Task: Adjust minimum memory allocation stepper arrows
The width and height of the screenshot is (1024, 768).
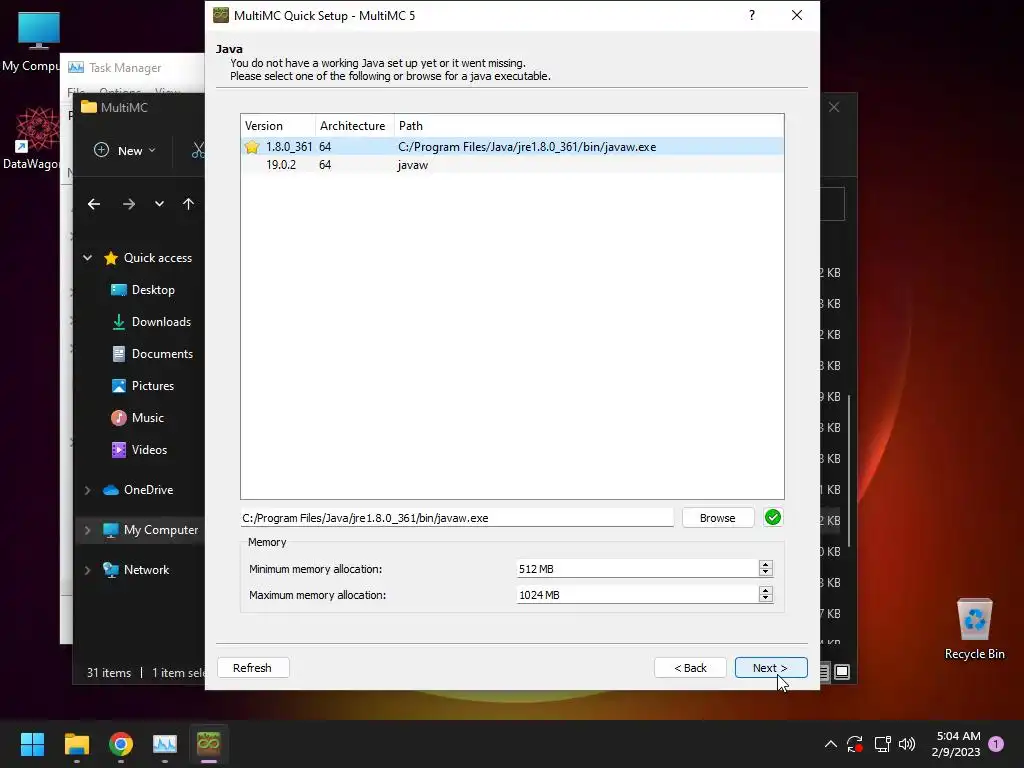Action: coord(766,568)
